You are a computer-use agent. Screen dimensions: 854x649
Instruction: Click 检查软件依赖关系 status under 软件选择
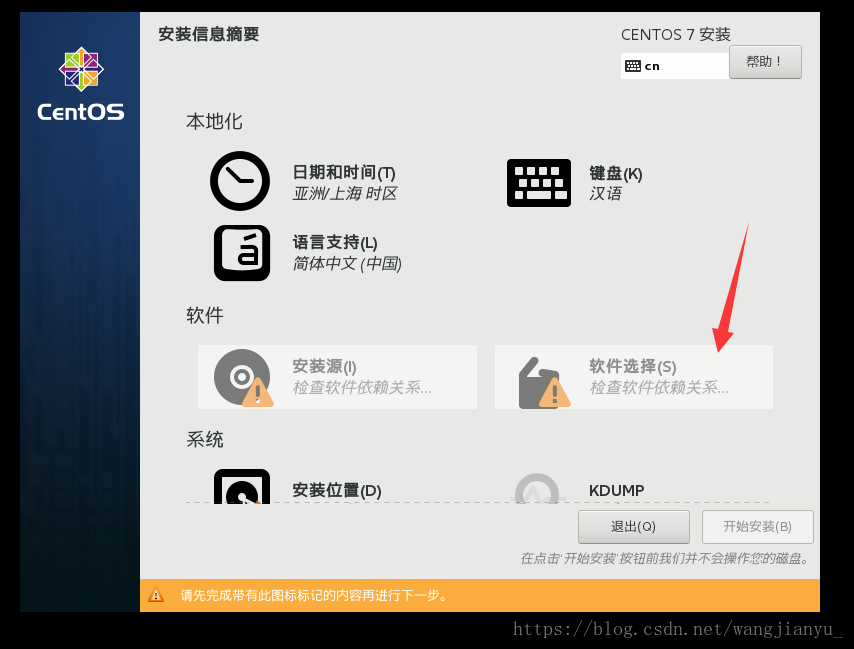pos(658,387)
